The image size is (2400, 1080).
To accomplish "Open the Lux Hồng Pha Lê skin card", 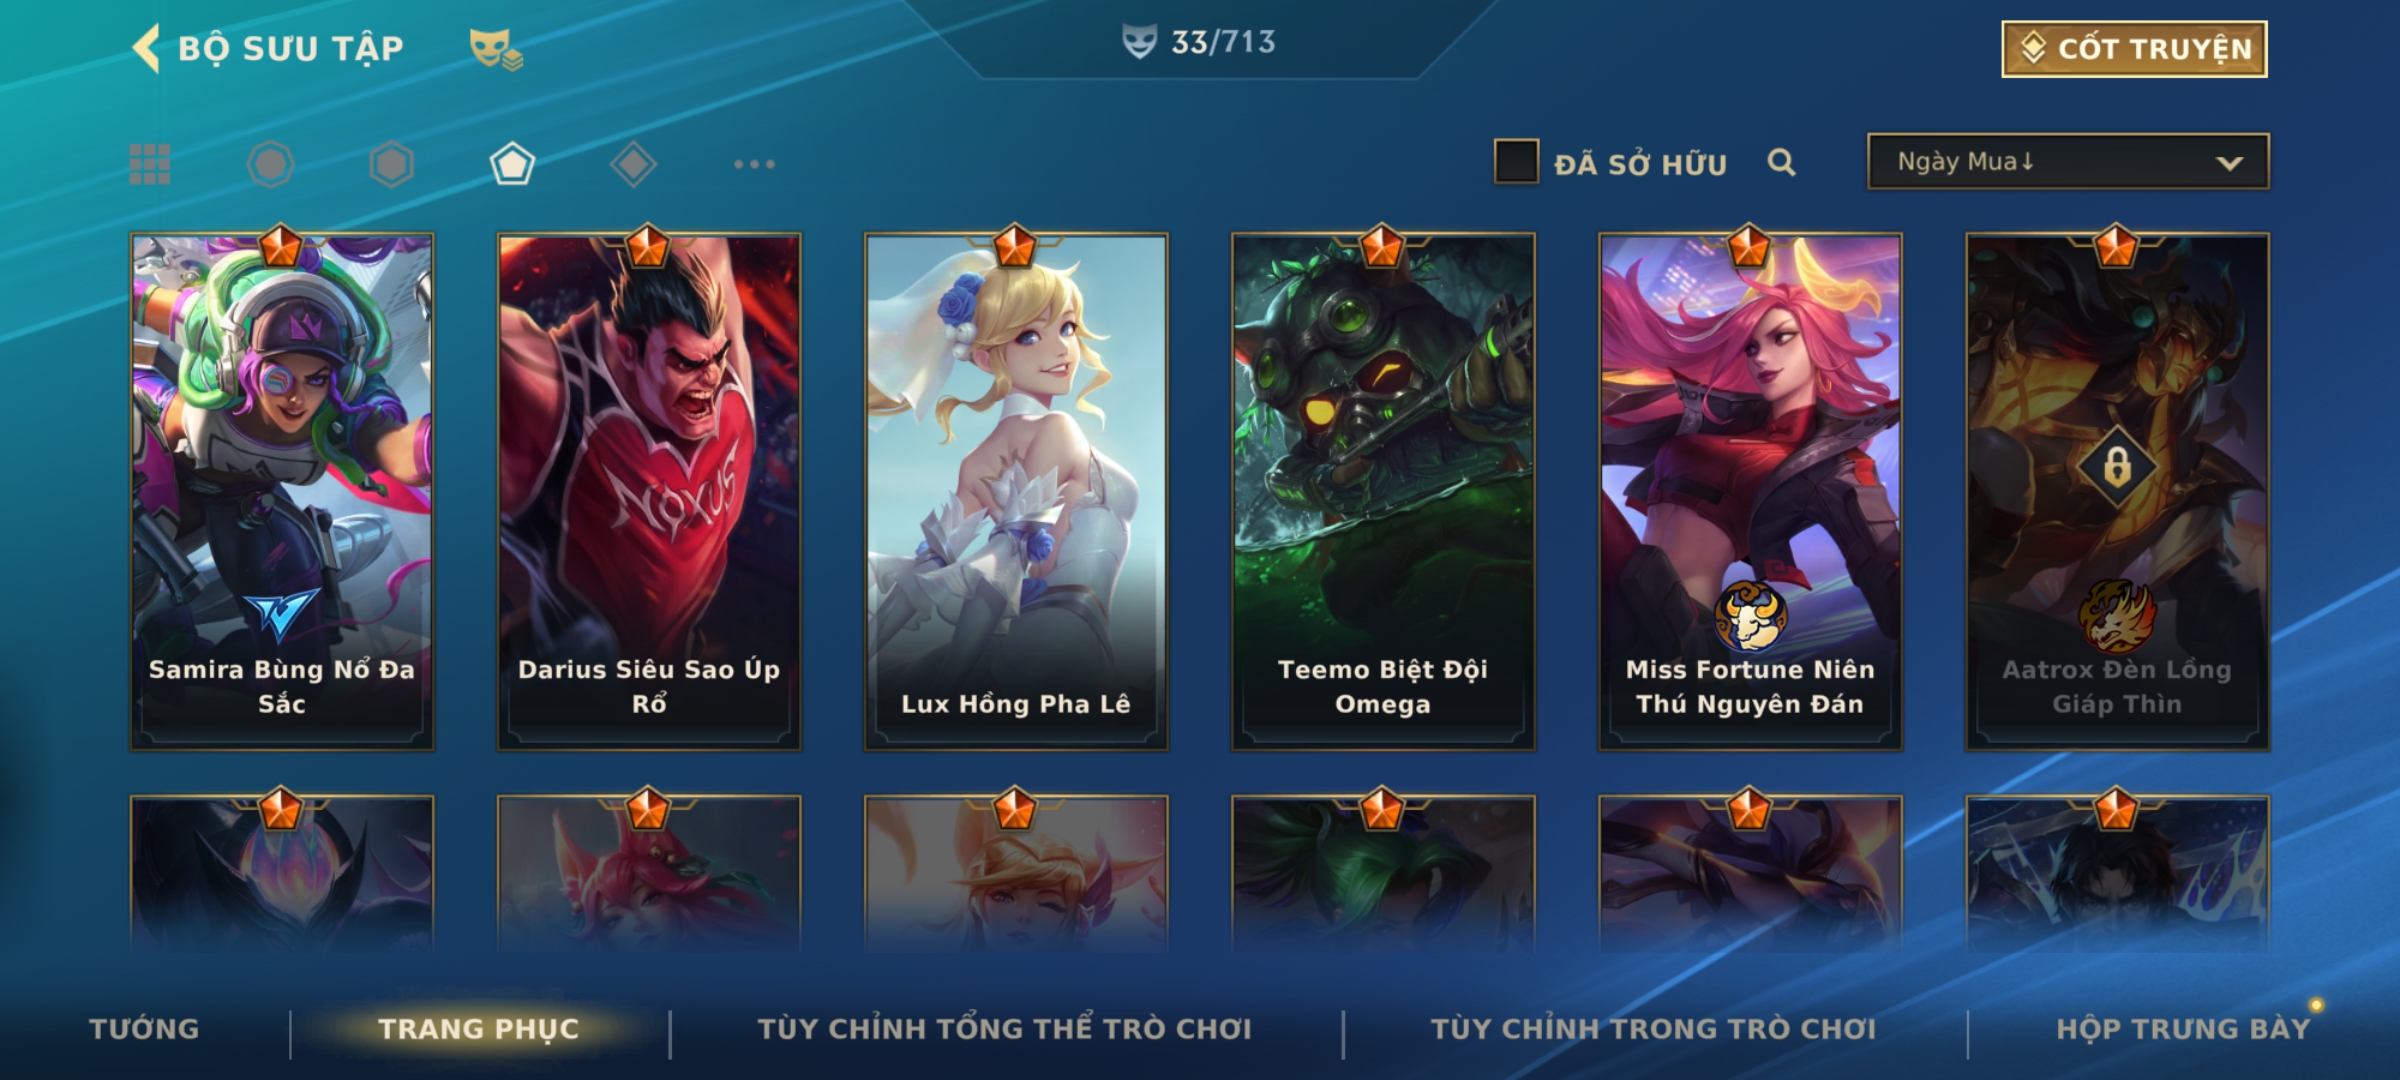I will 1016,492.
